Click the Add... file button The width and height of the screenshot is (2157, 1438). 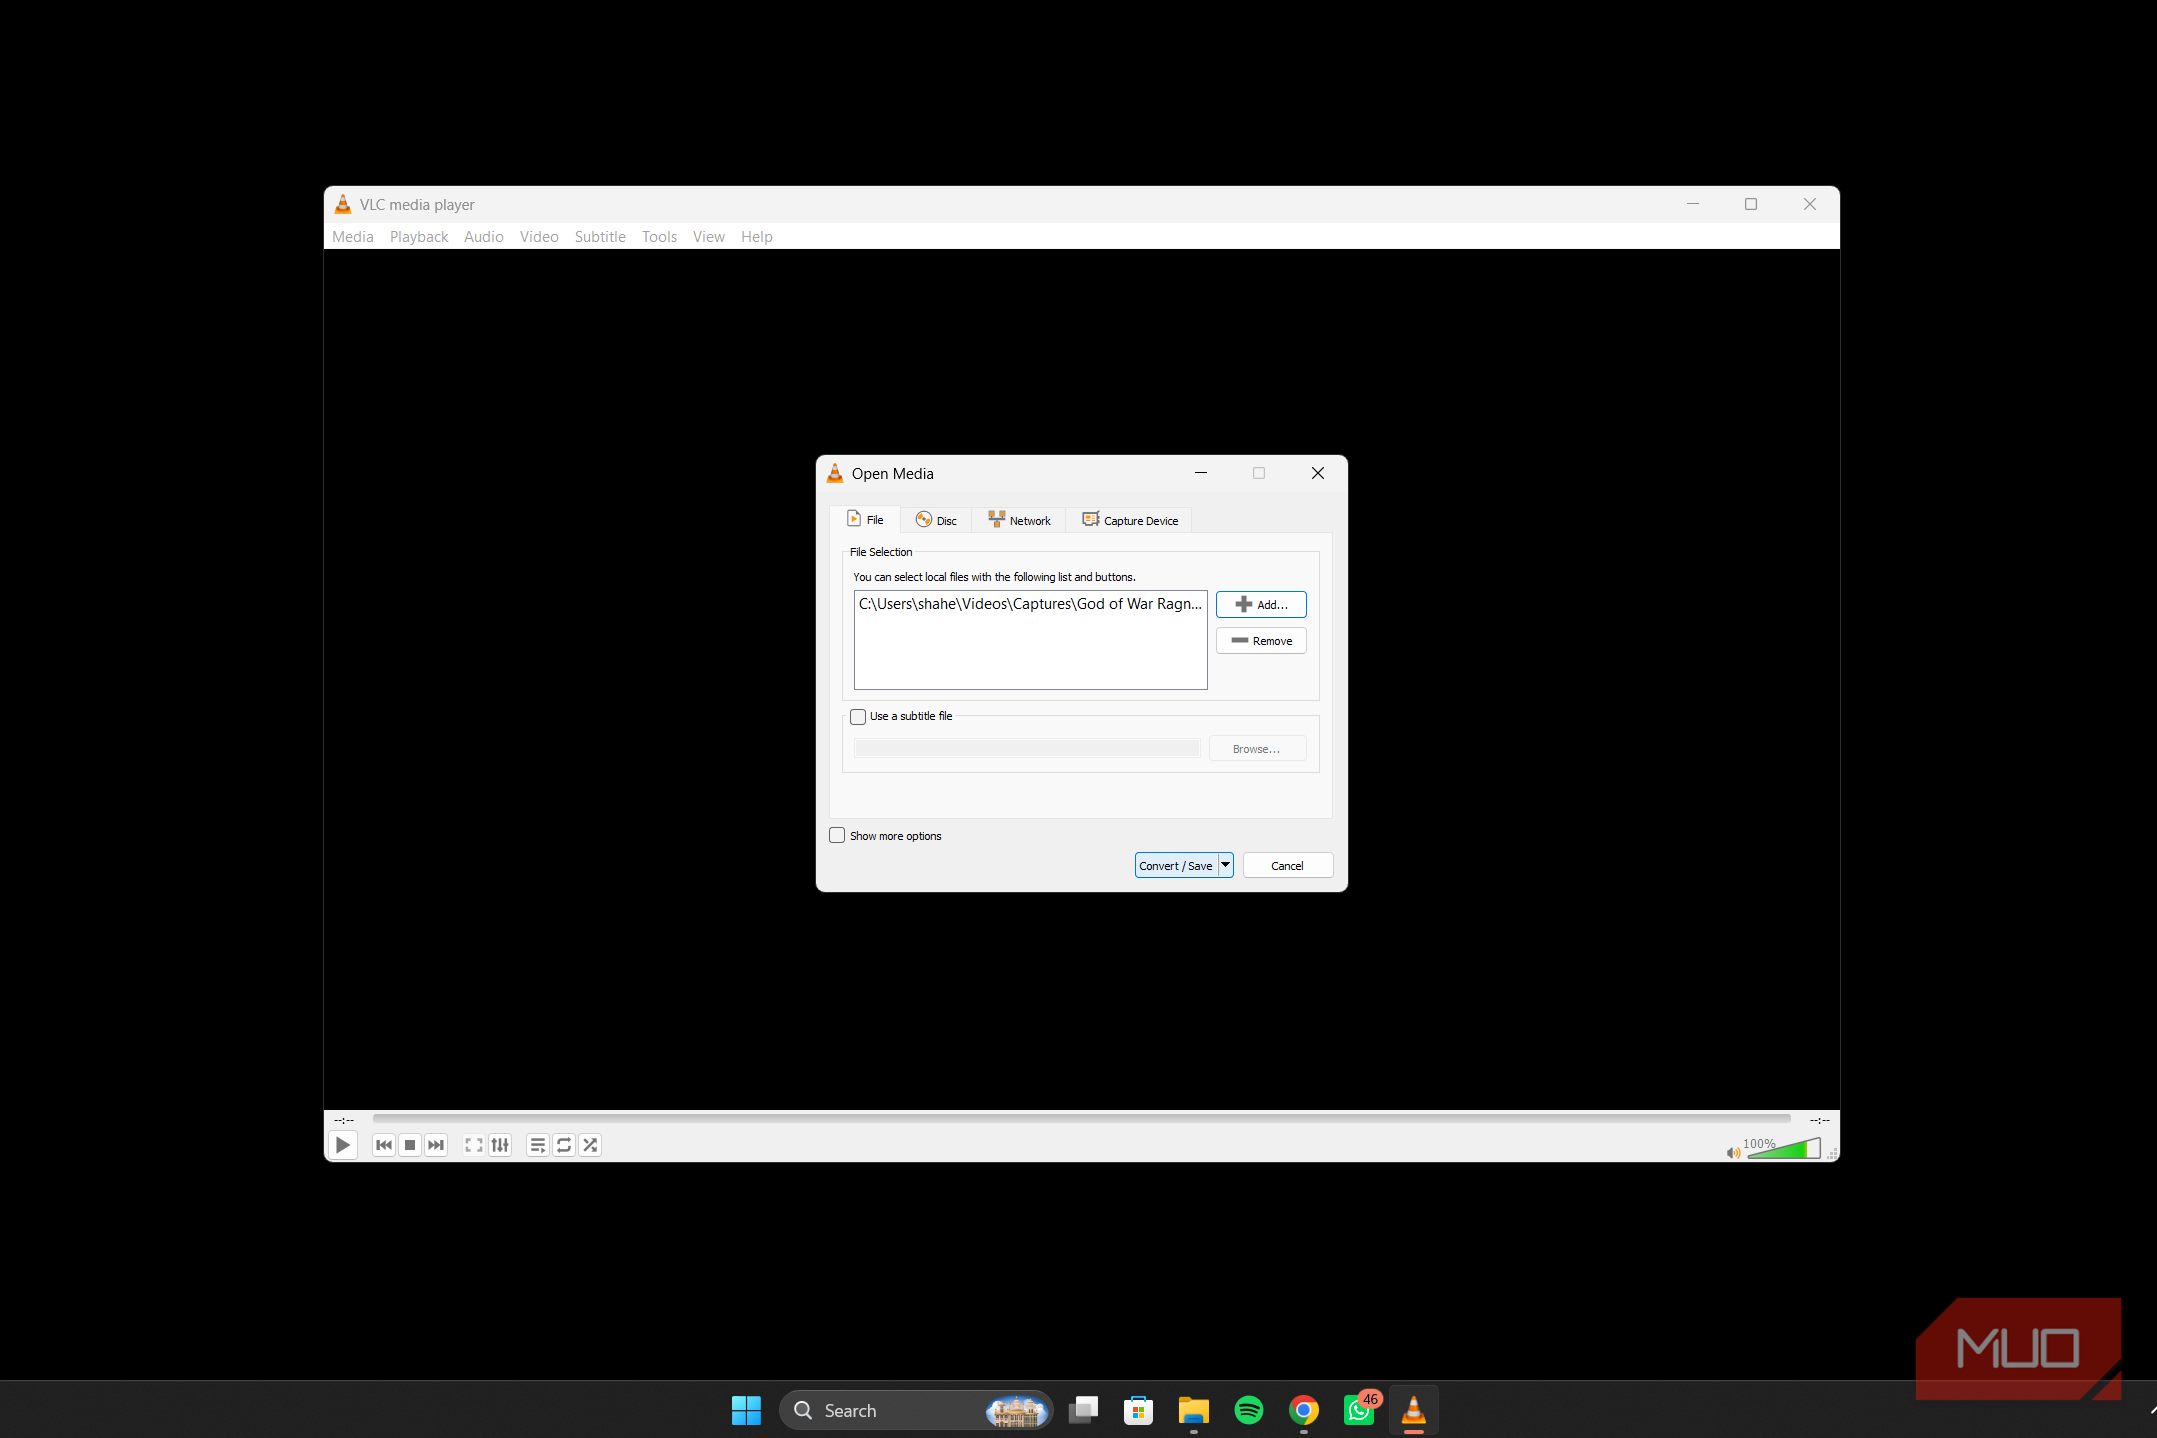tap(1261, 604)
